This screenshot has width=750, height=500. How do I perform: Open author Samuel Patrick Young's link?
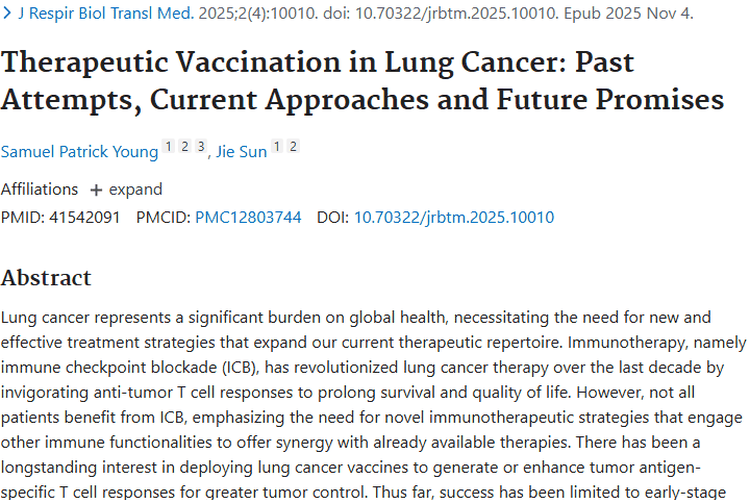[79, 151]
